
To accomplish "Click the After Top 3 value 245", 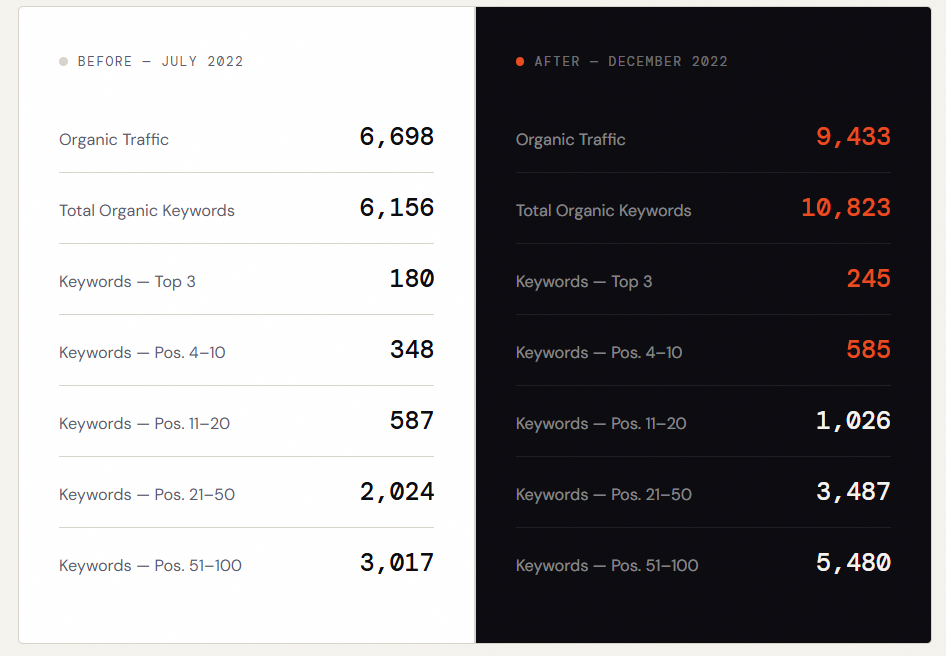I will (868, 279).
